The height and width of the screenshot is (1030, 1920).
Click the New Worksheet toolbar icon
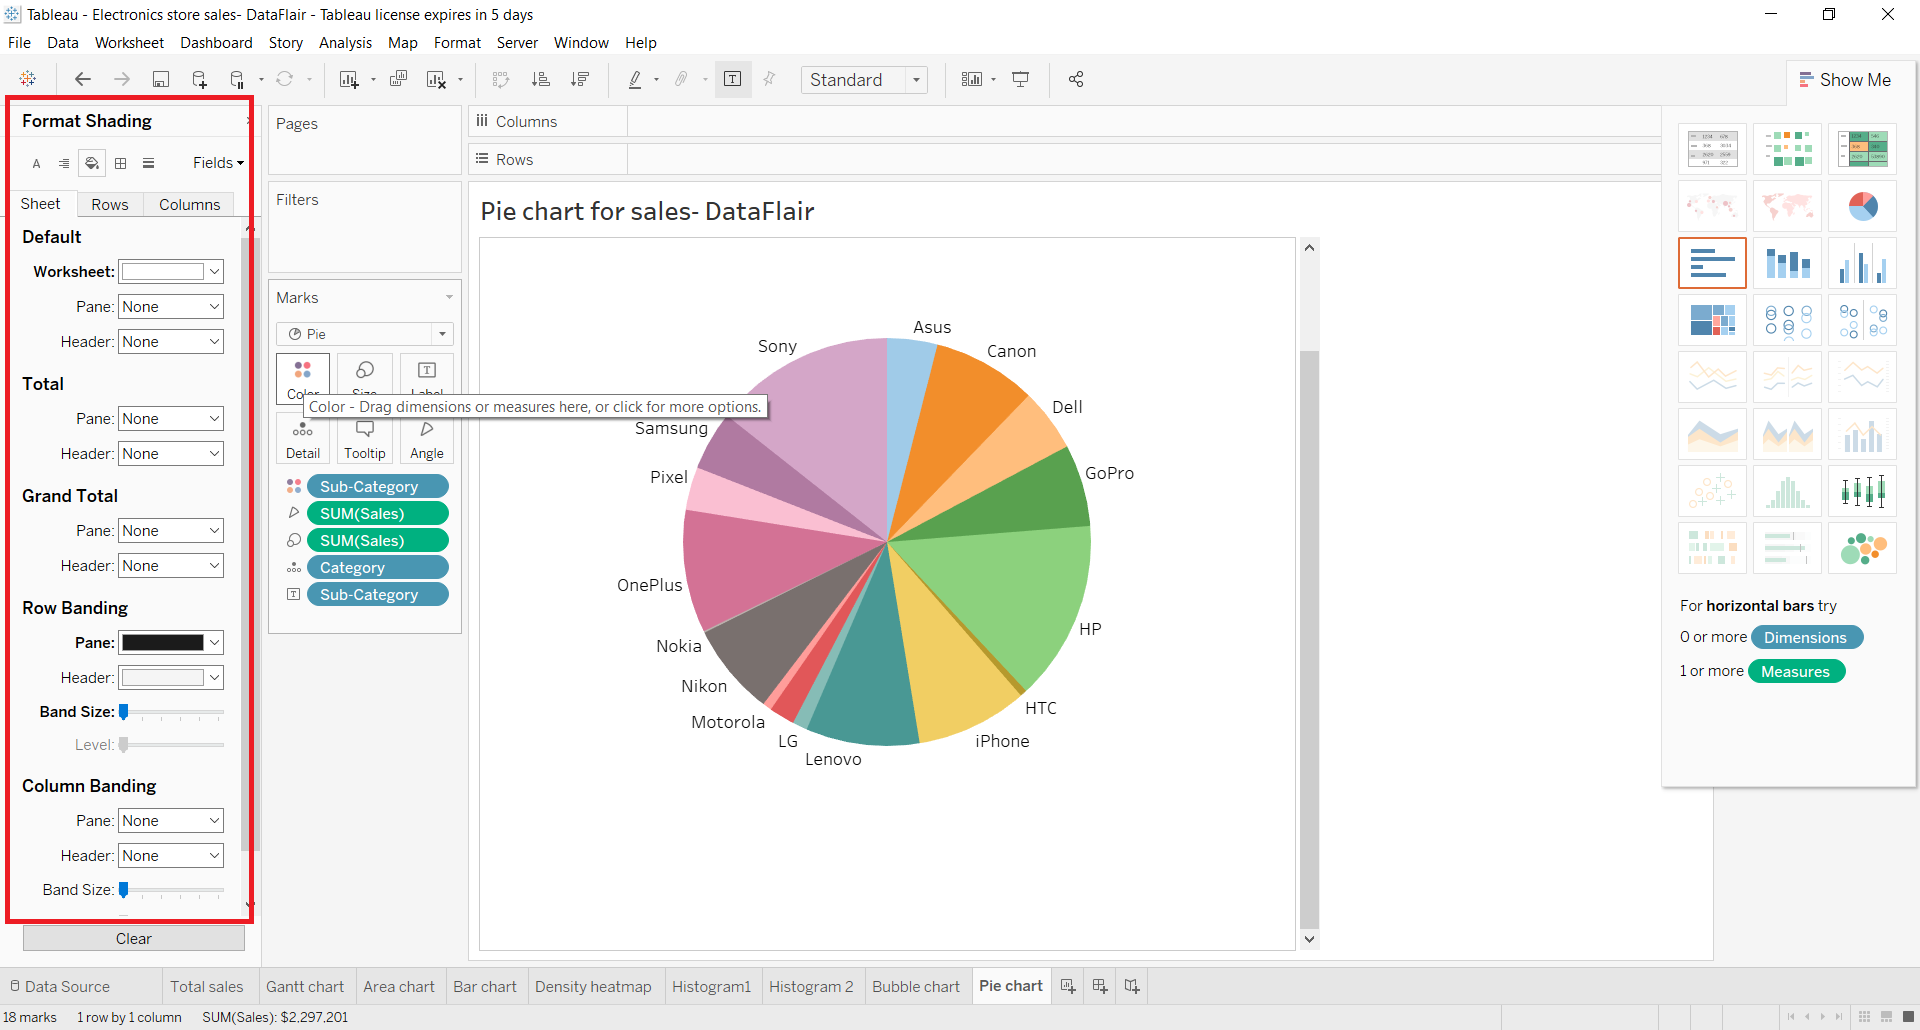349,79
